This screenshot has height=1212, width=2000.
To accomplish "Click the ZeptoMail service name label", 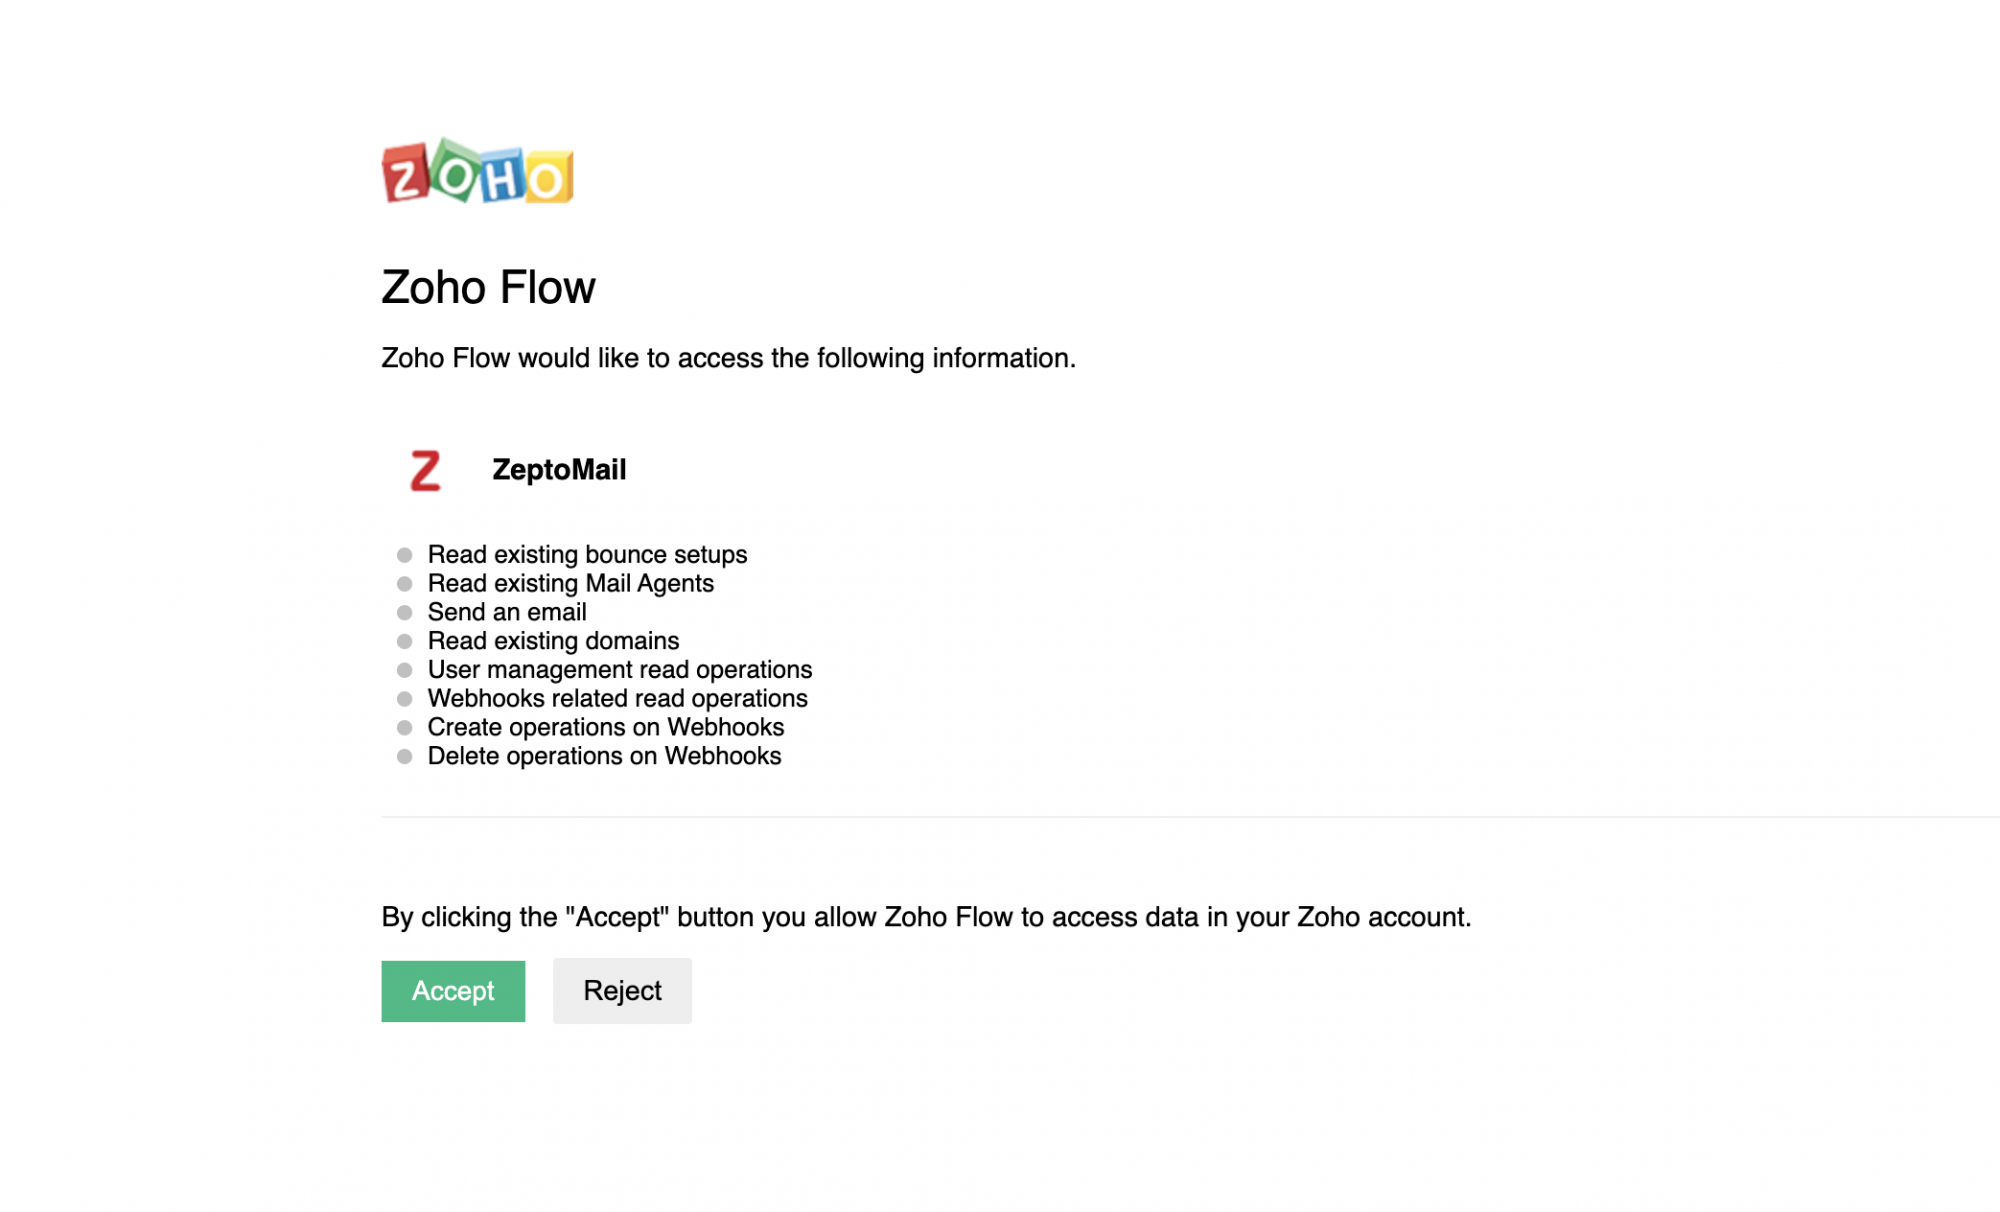I will coord(559,470).
